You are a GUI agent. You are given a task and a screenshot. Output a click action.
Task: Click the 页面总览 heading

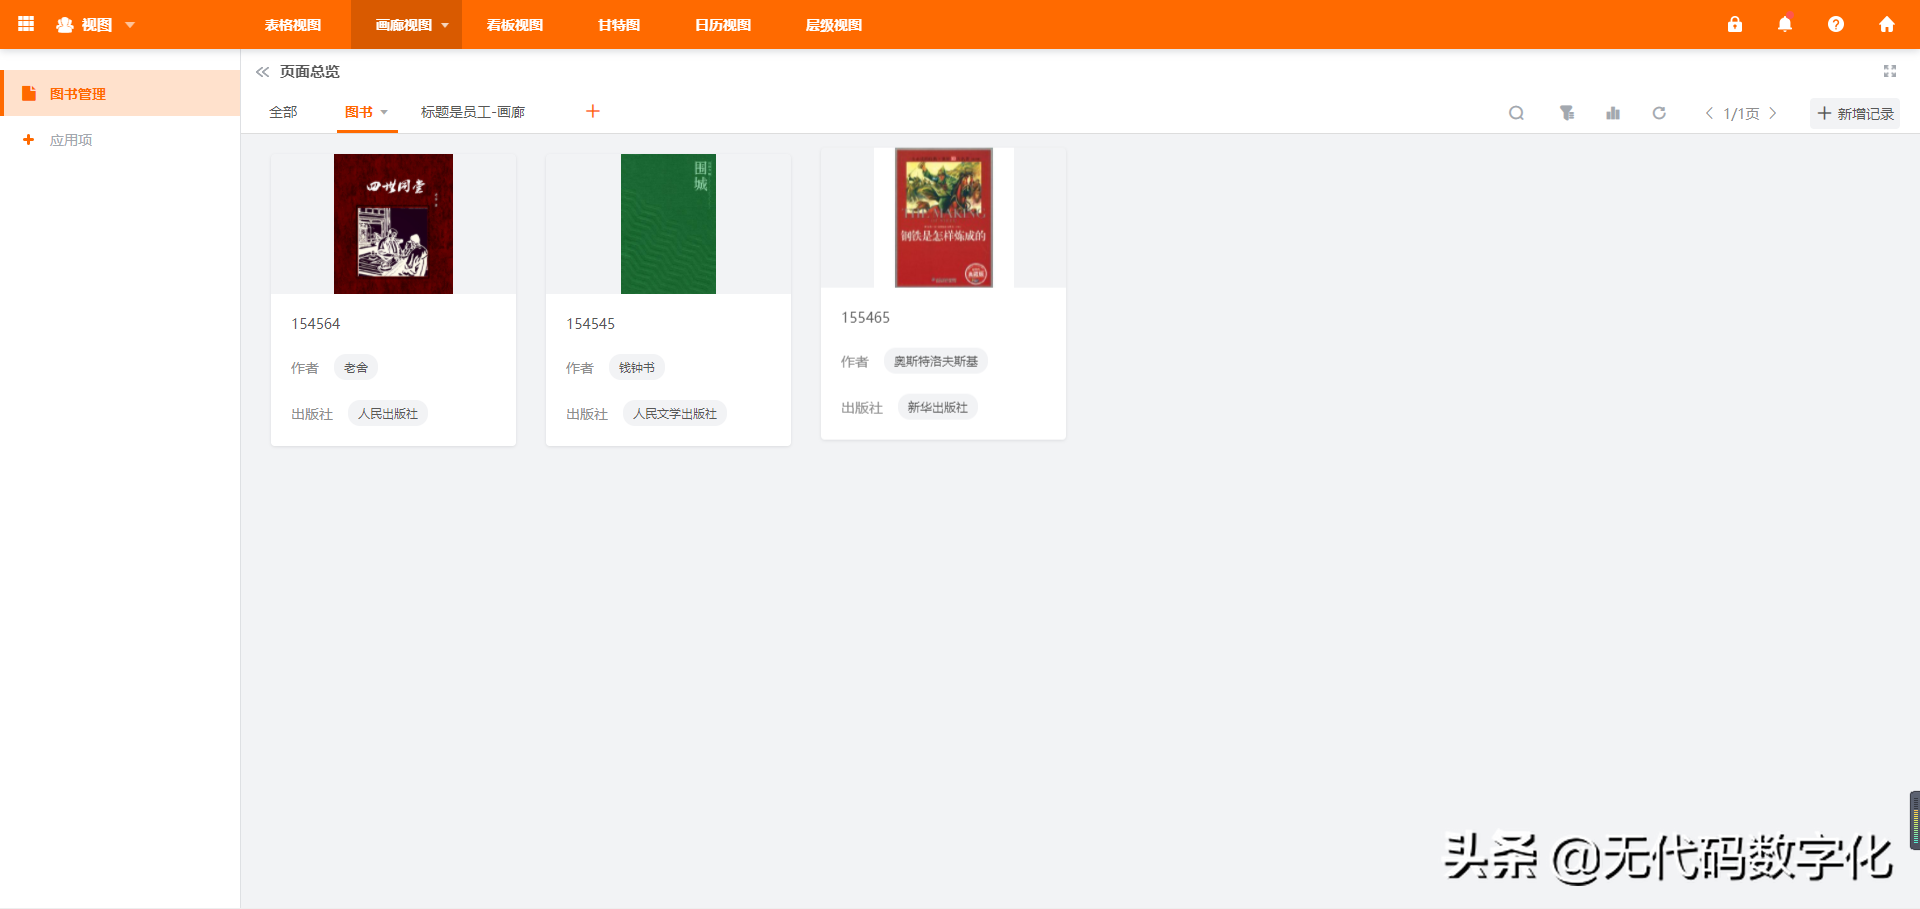pos(310,72)
